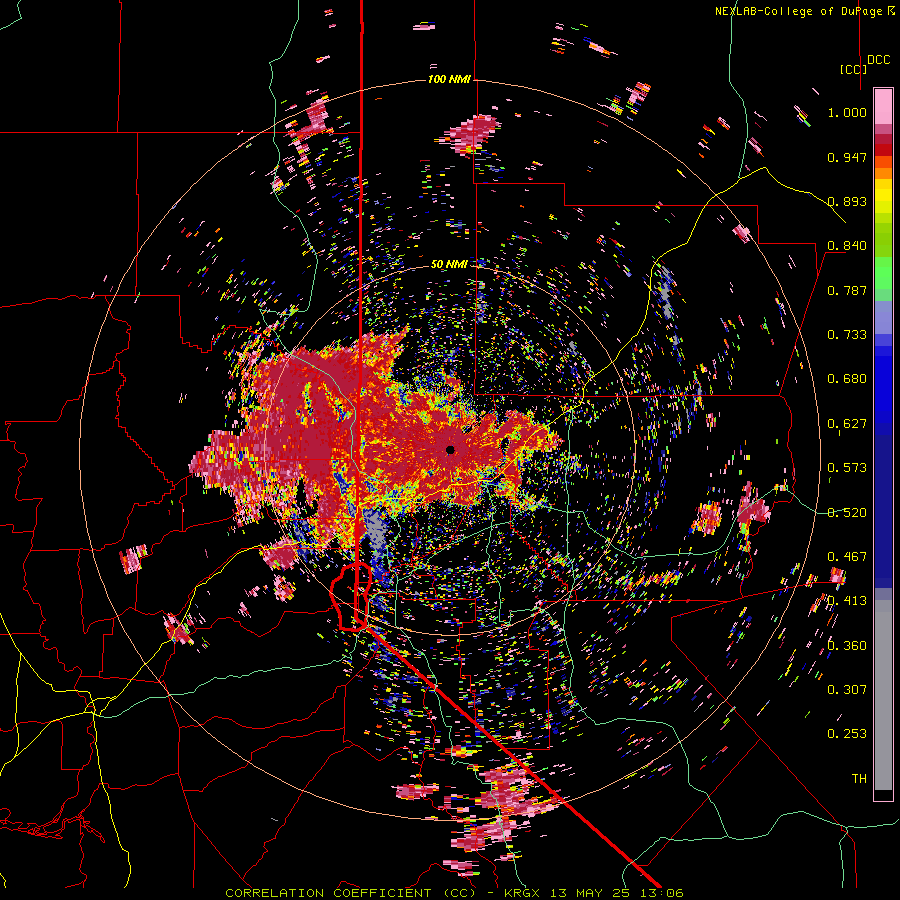Image resolution: width=900 pixels, height=900 pixels.
Task: Click the NEXLAB-College of DuPage credit text
Action: click(798, 11)
